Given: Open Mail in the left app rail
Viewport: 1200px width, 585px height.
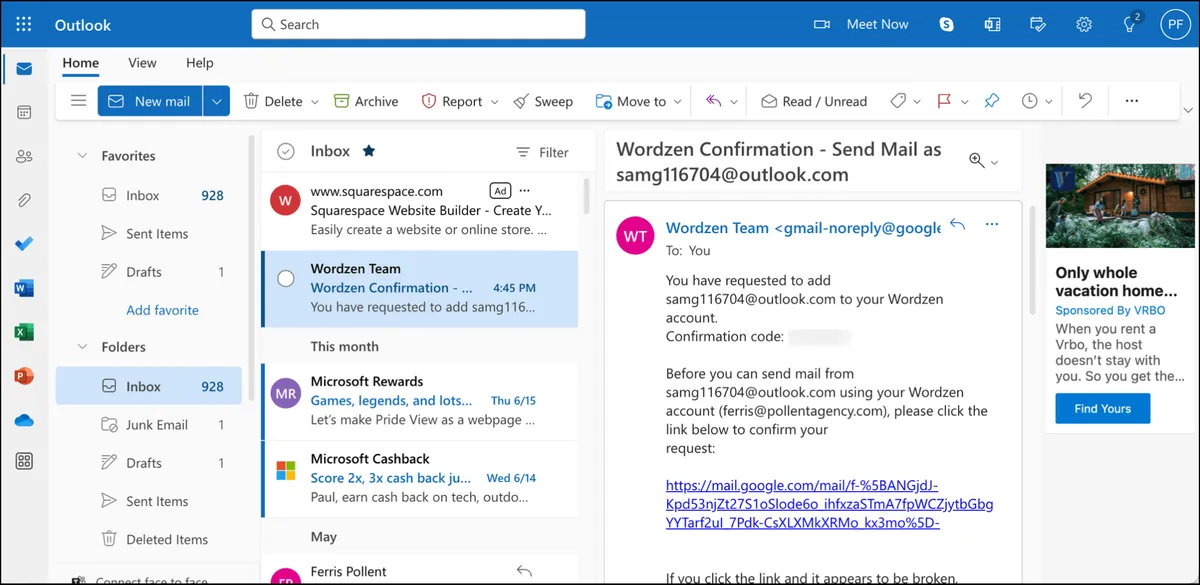Looking at the screenshot, I should tap(24, 69).
